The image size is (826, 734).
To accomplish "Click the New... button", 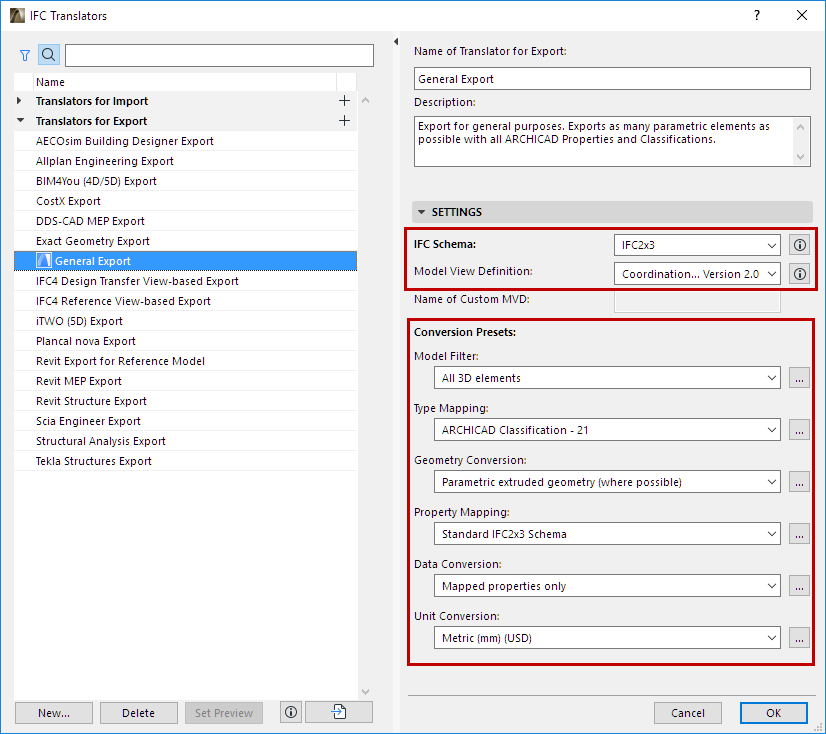I will [54, 713].
